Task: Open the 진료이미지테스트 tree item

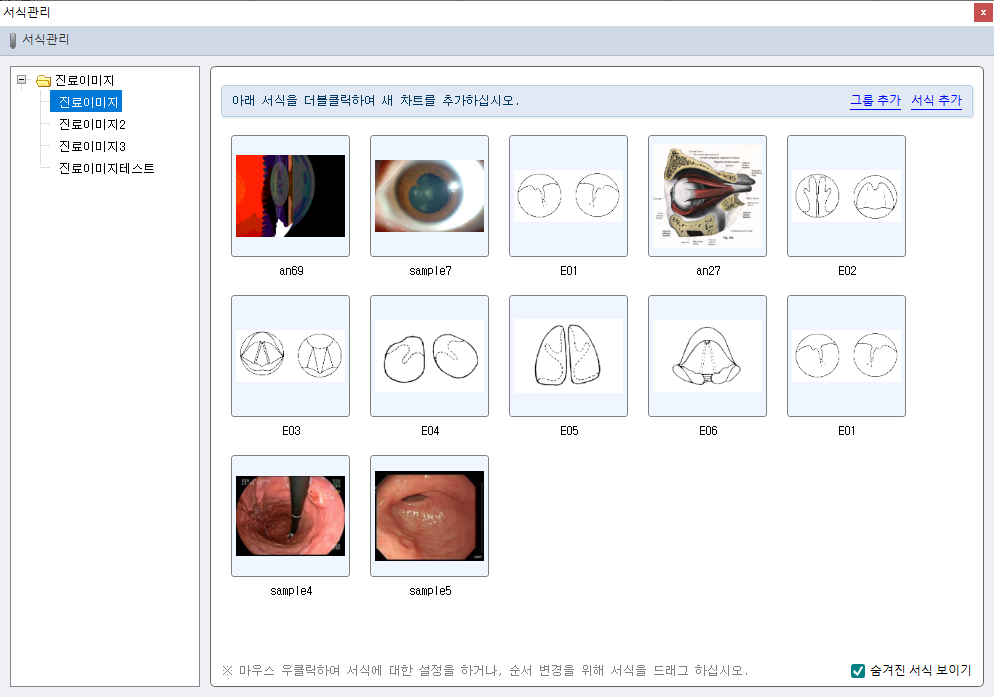Action: click(x=106, y=168)
